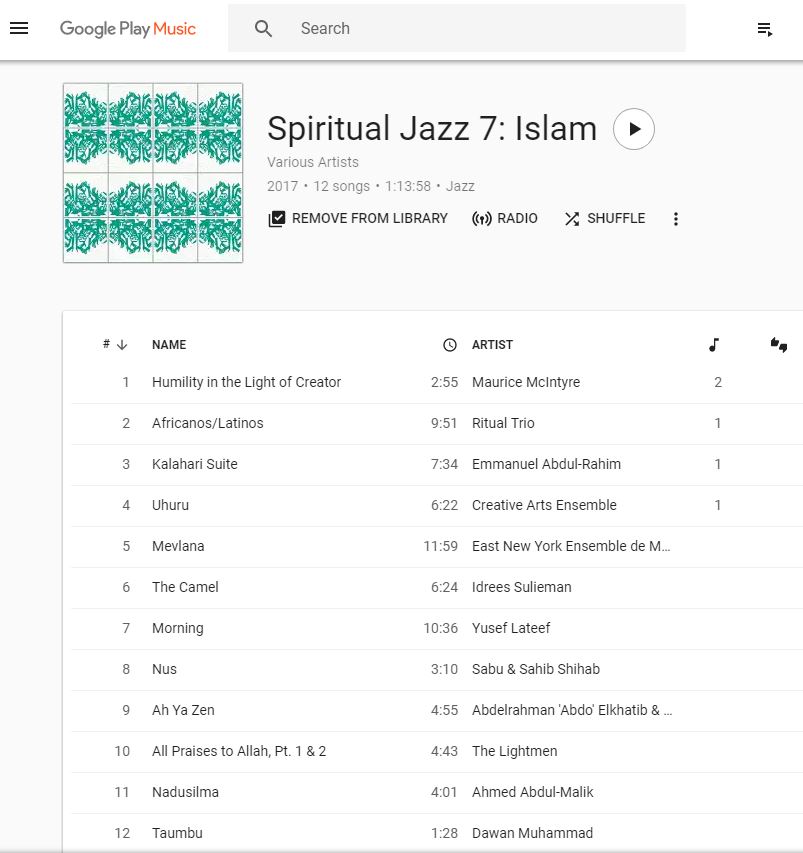This screenshot has width=803, height=853.
Task: Select track Uhuru
Action: tap(170, 505)
